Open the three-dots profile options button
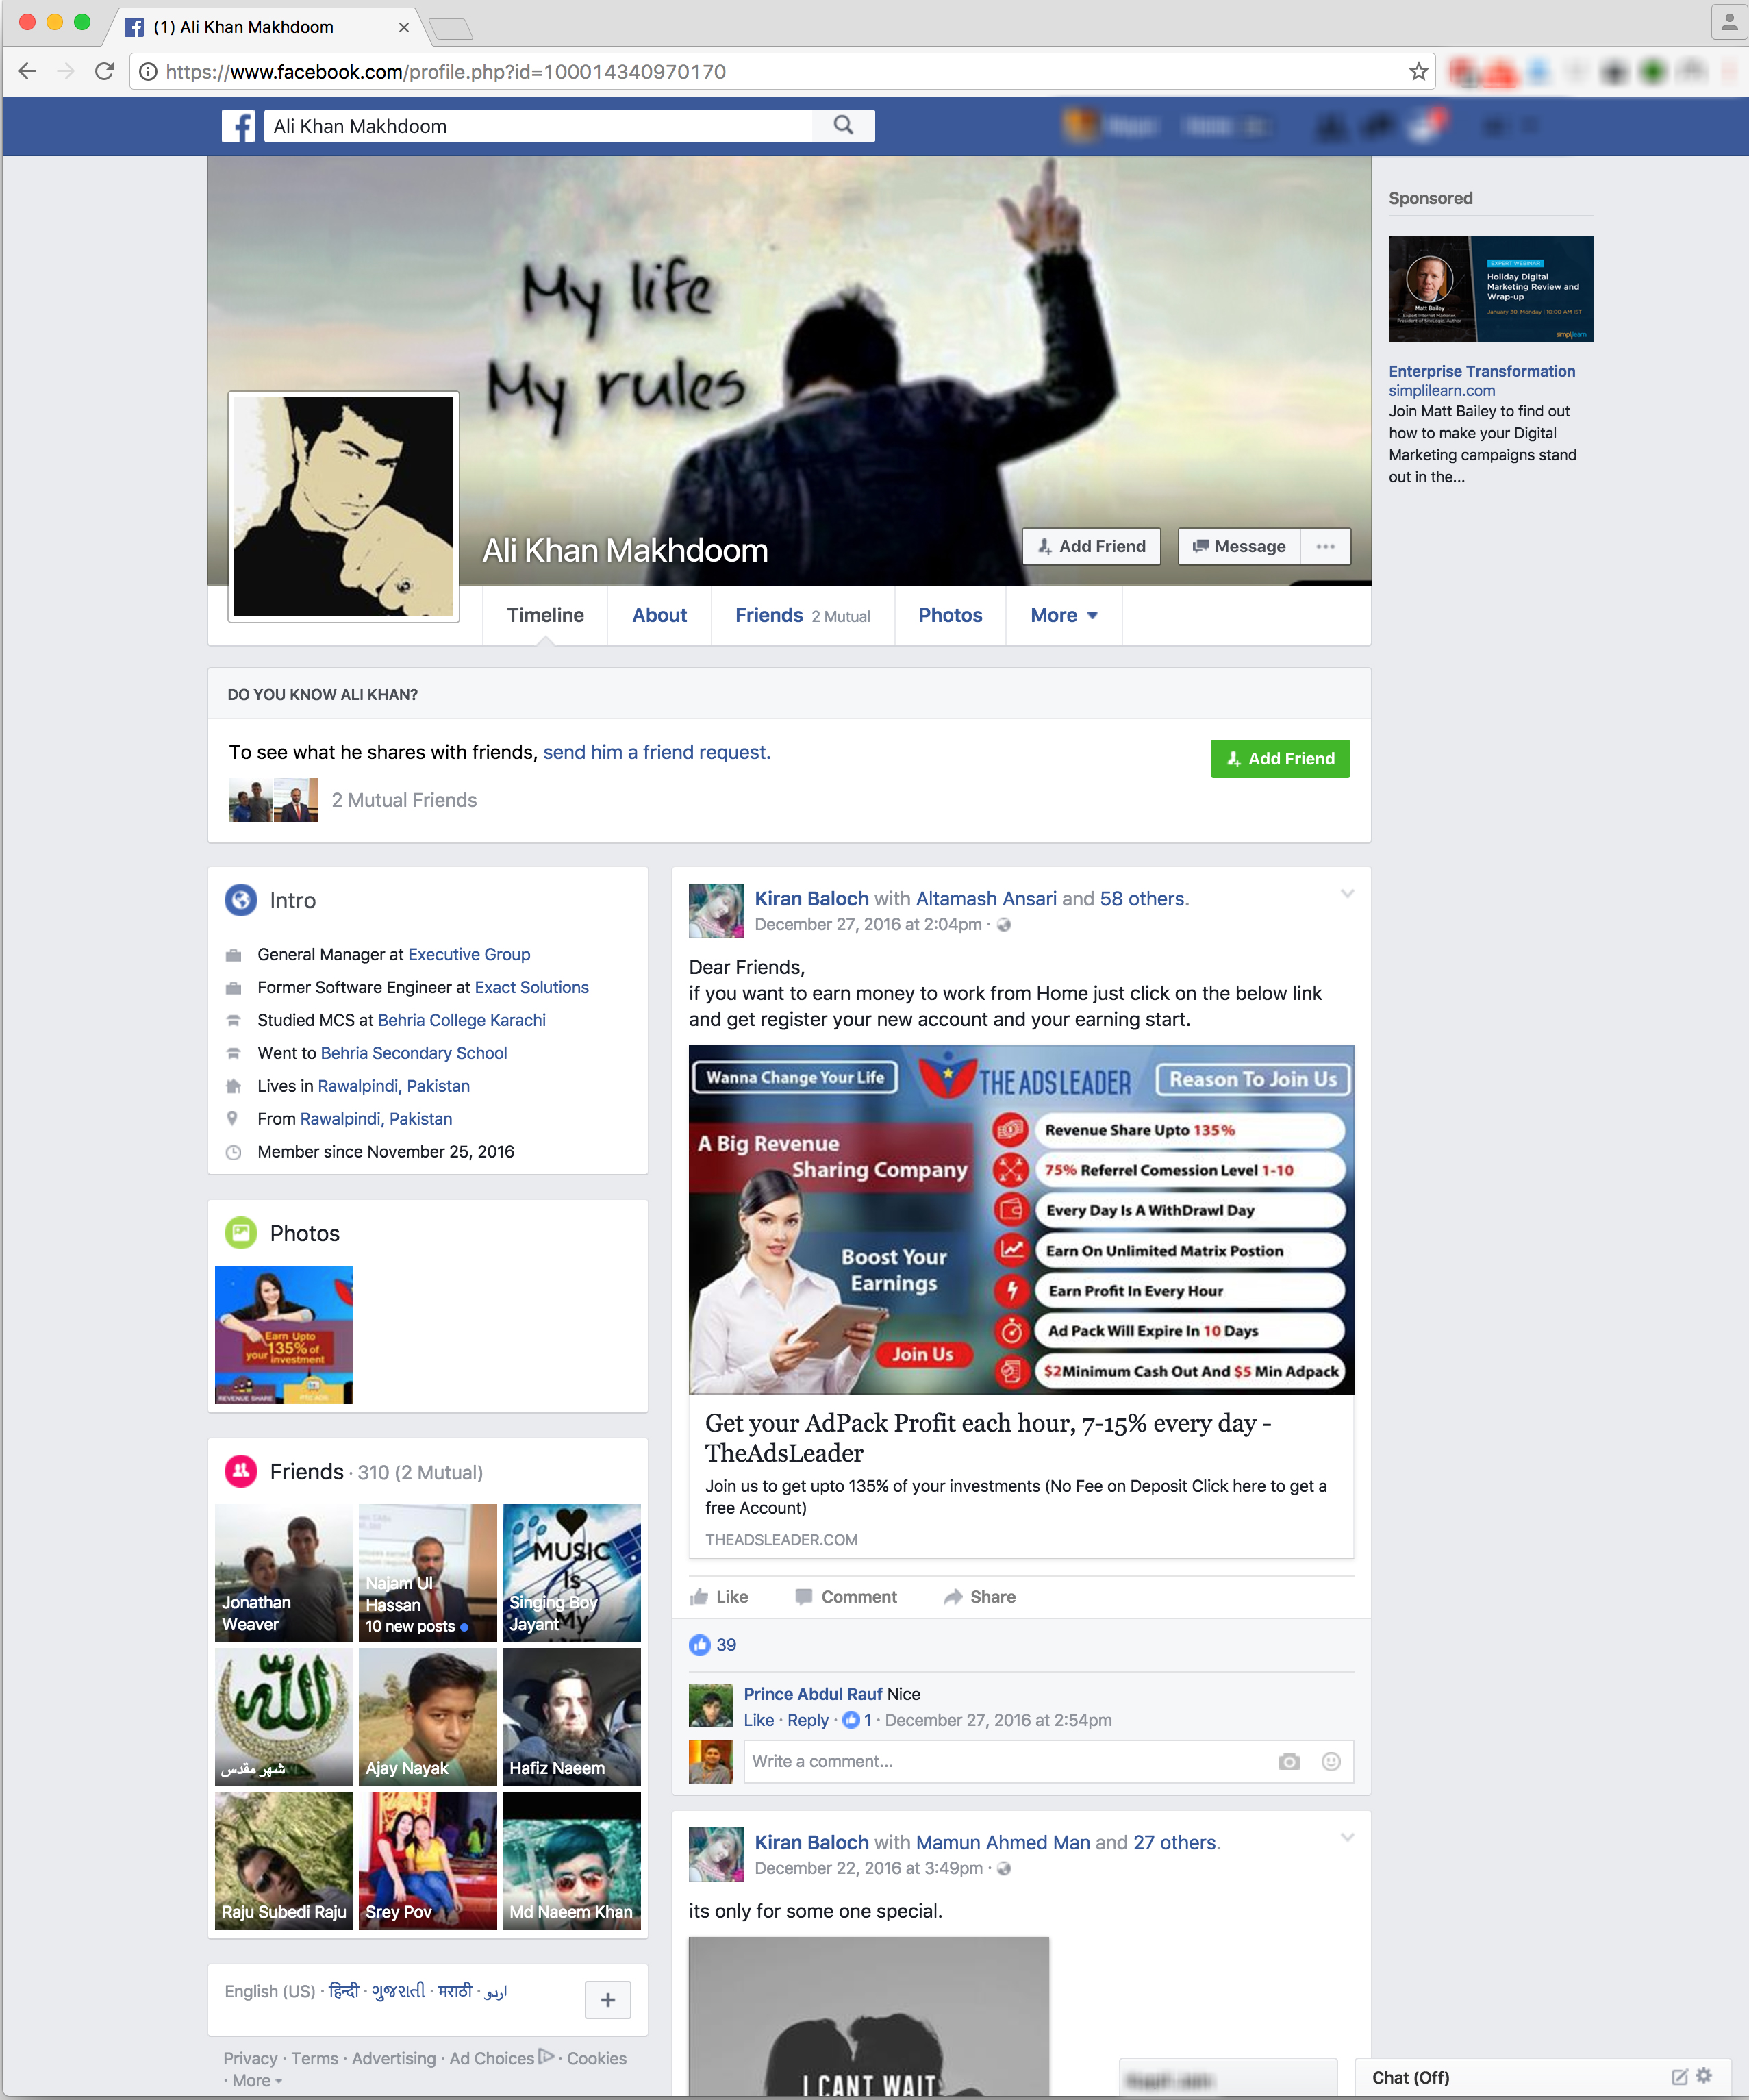The width and height of the screenshot is (1749, 2100). tap(1325, 547)
